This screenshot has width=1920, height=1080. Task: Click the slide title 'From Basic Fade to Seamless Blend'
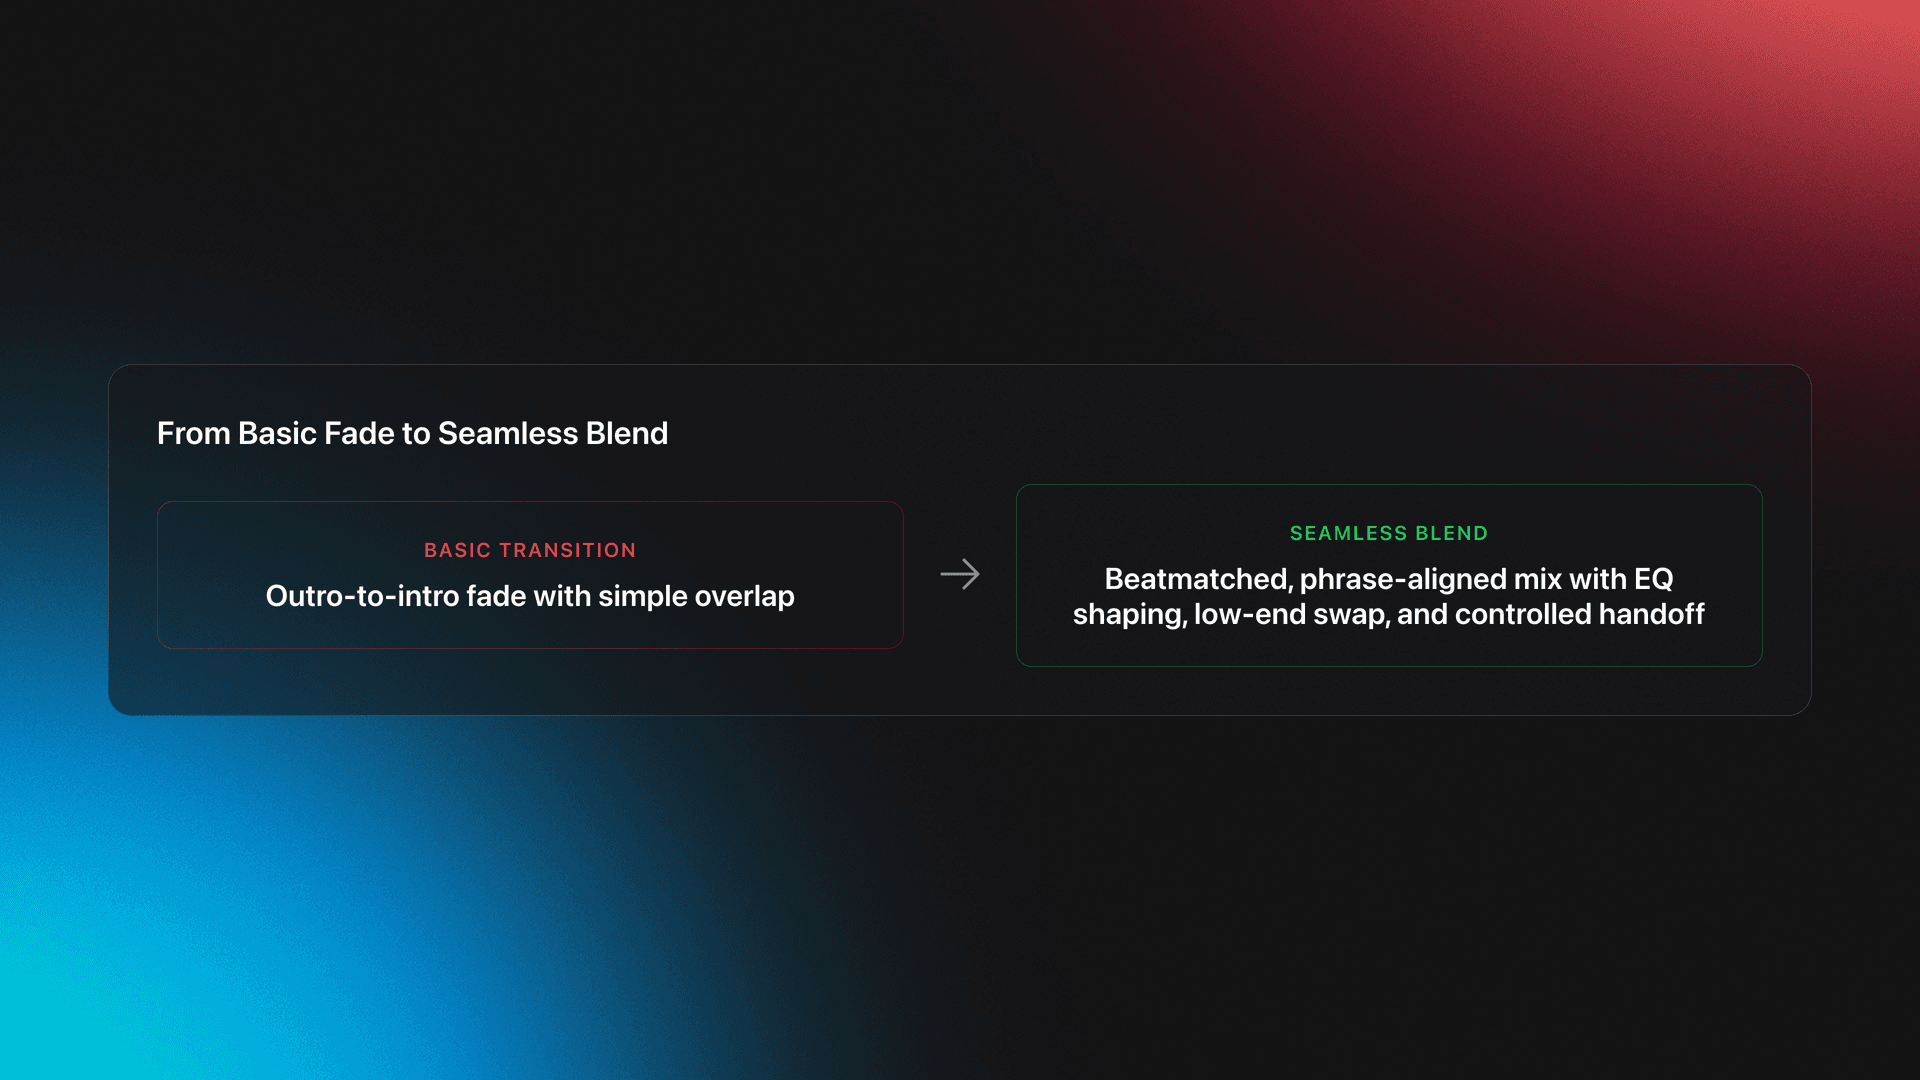pyautogui.click(x=412, y=433)
